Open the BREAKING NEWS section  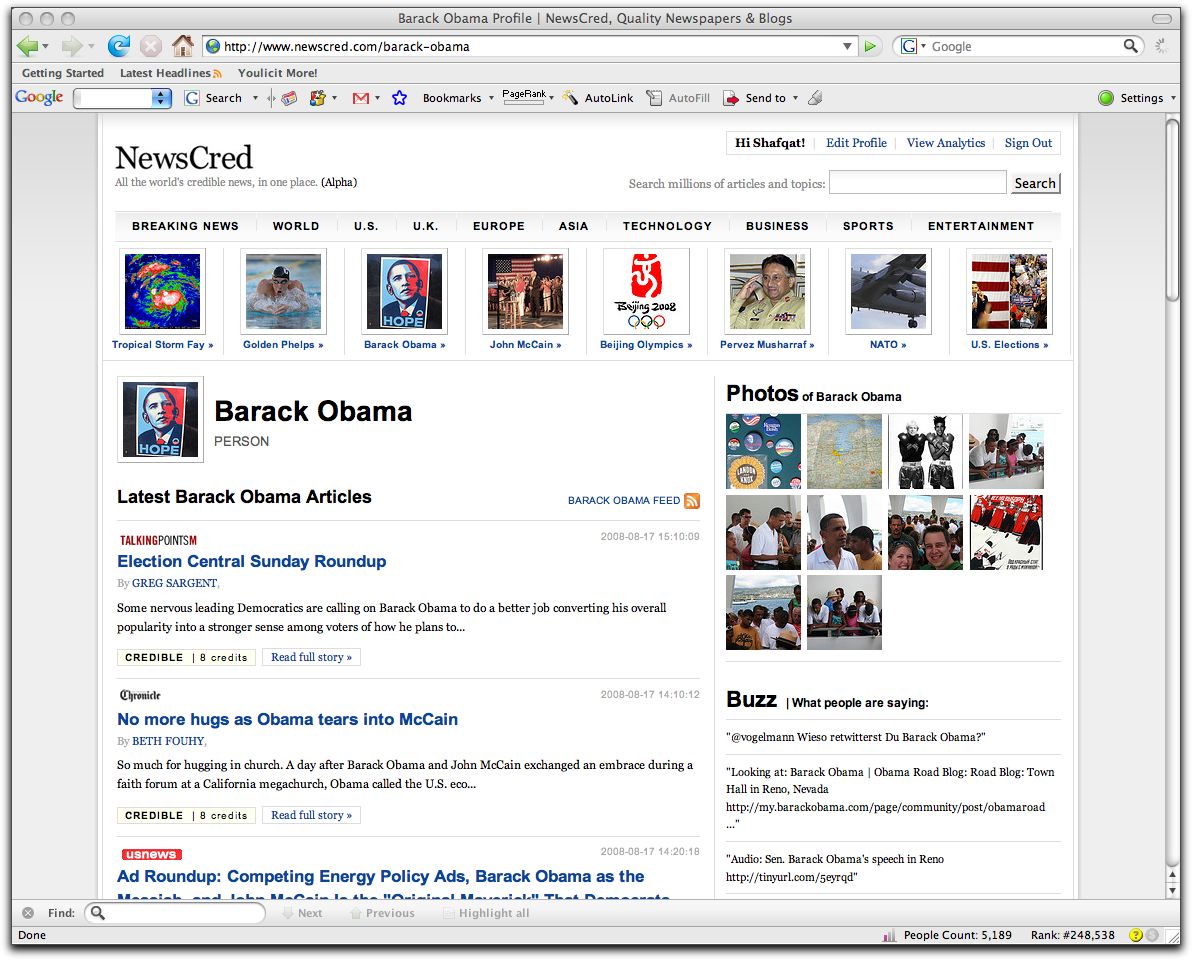tap(185, 226)
